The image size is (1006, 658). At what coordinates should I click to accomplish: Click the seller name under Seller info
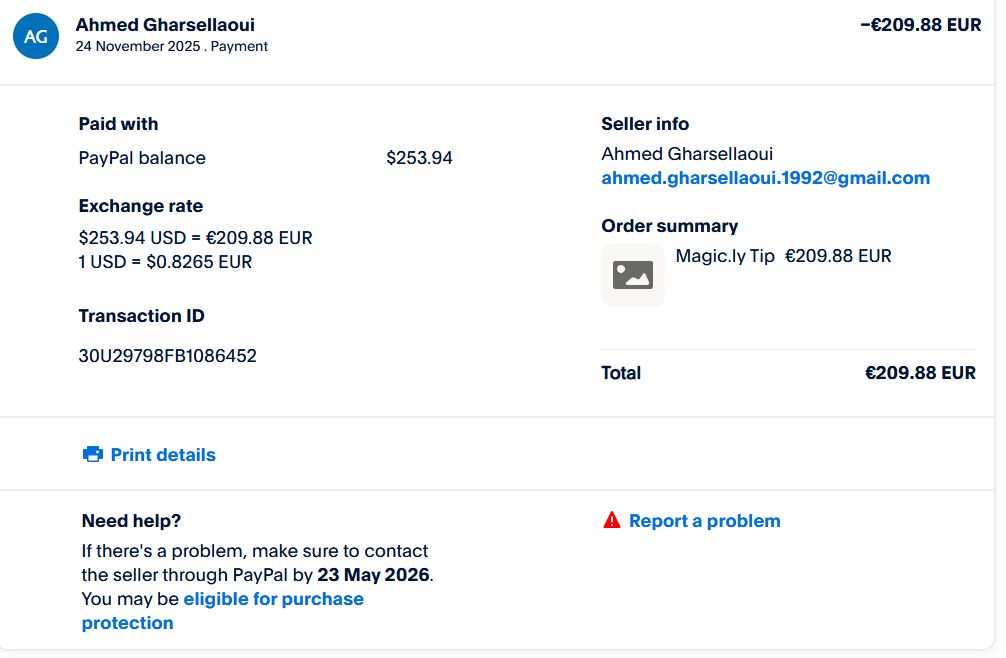coord(686,154)
